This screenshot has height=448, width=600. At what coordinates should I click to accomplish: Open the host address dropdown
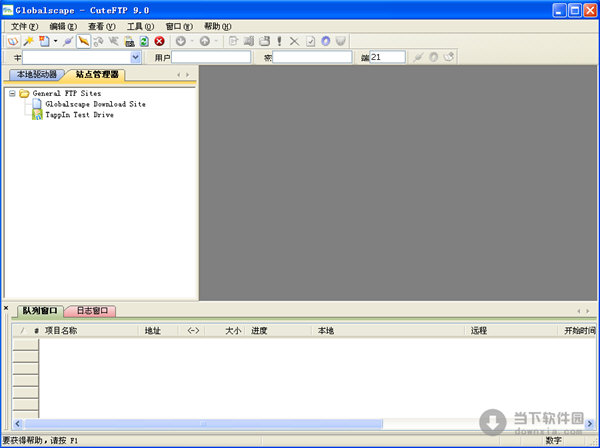point(136,58)
